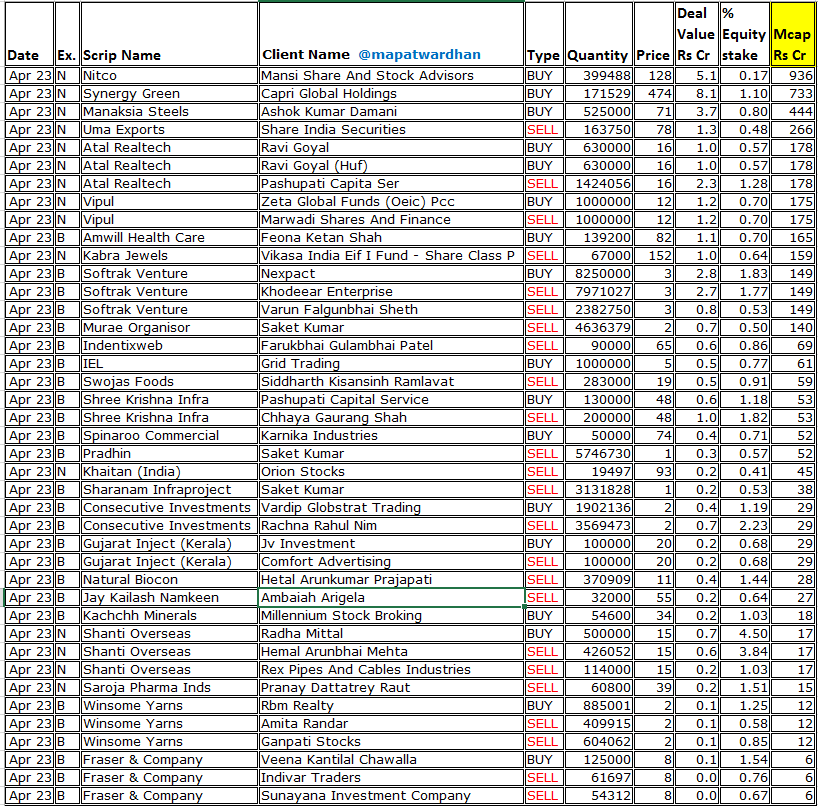Select Ravi Goyal (Huf) client cell
Image resolution: width=818 pixels, height=806 pixels.
click(391, 166)
